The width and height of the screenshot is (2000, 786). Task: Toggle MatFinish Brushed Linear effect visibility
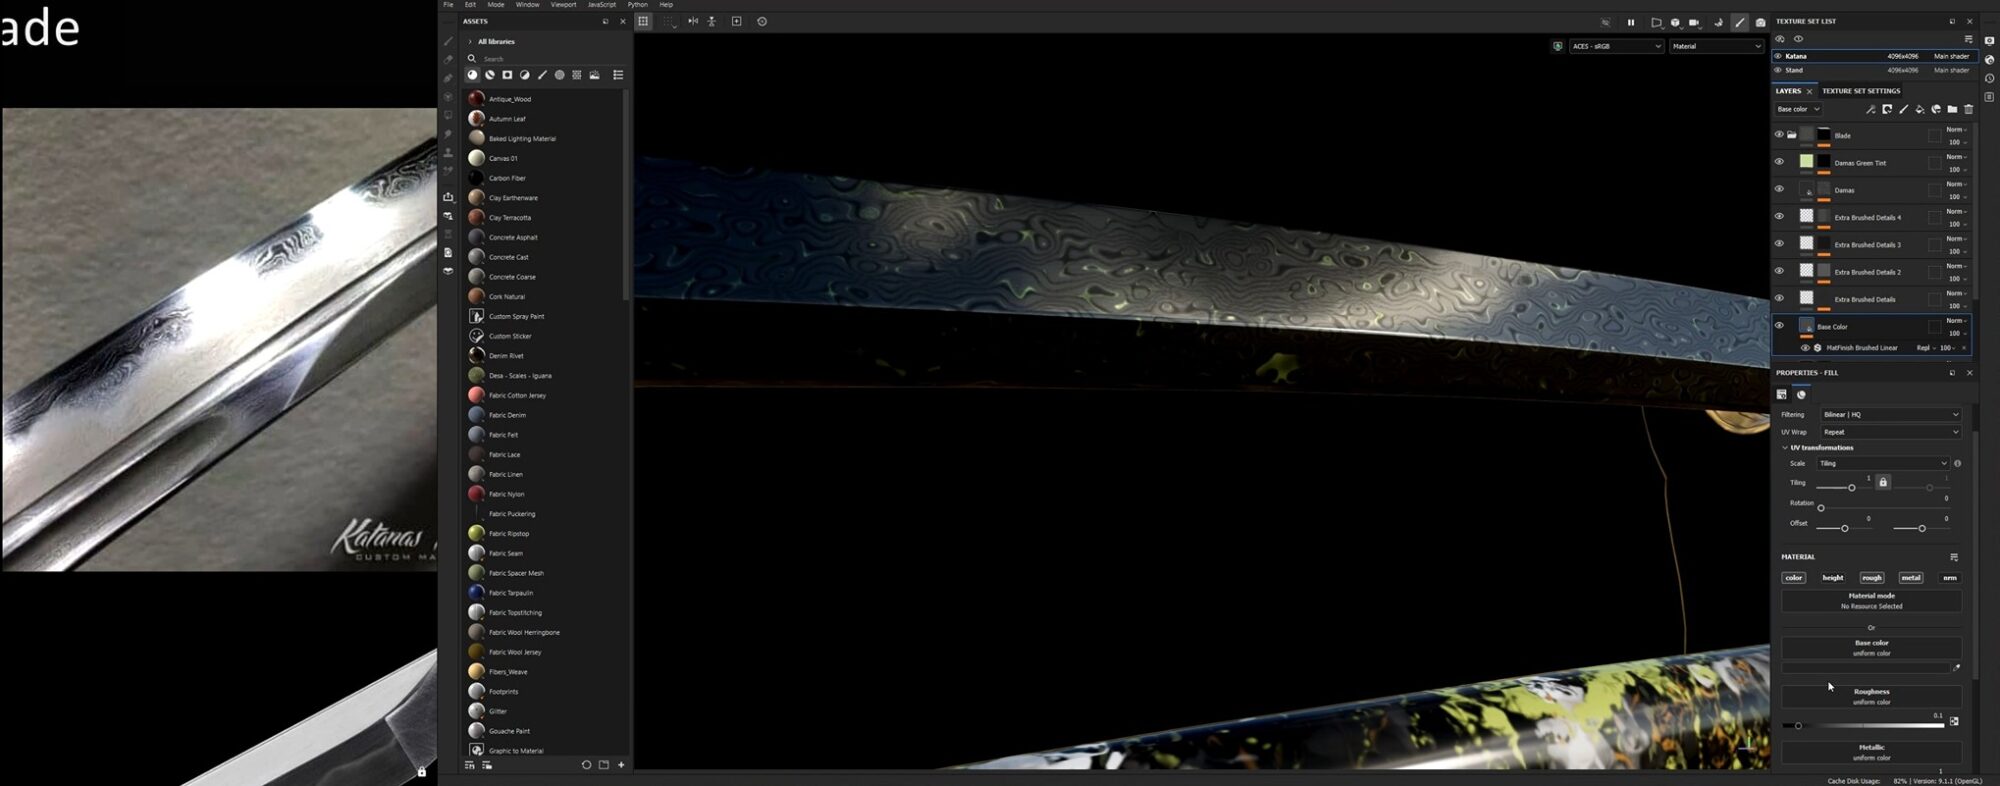pos(1805,348)
